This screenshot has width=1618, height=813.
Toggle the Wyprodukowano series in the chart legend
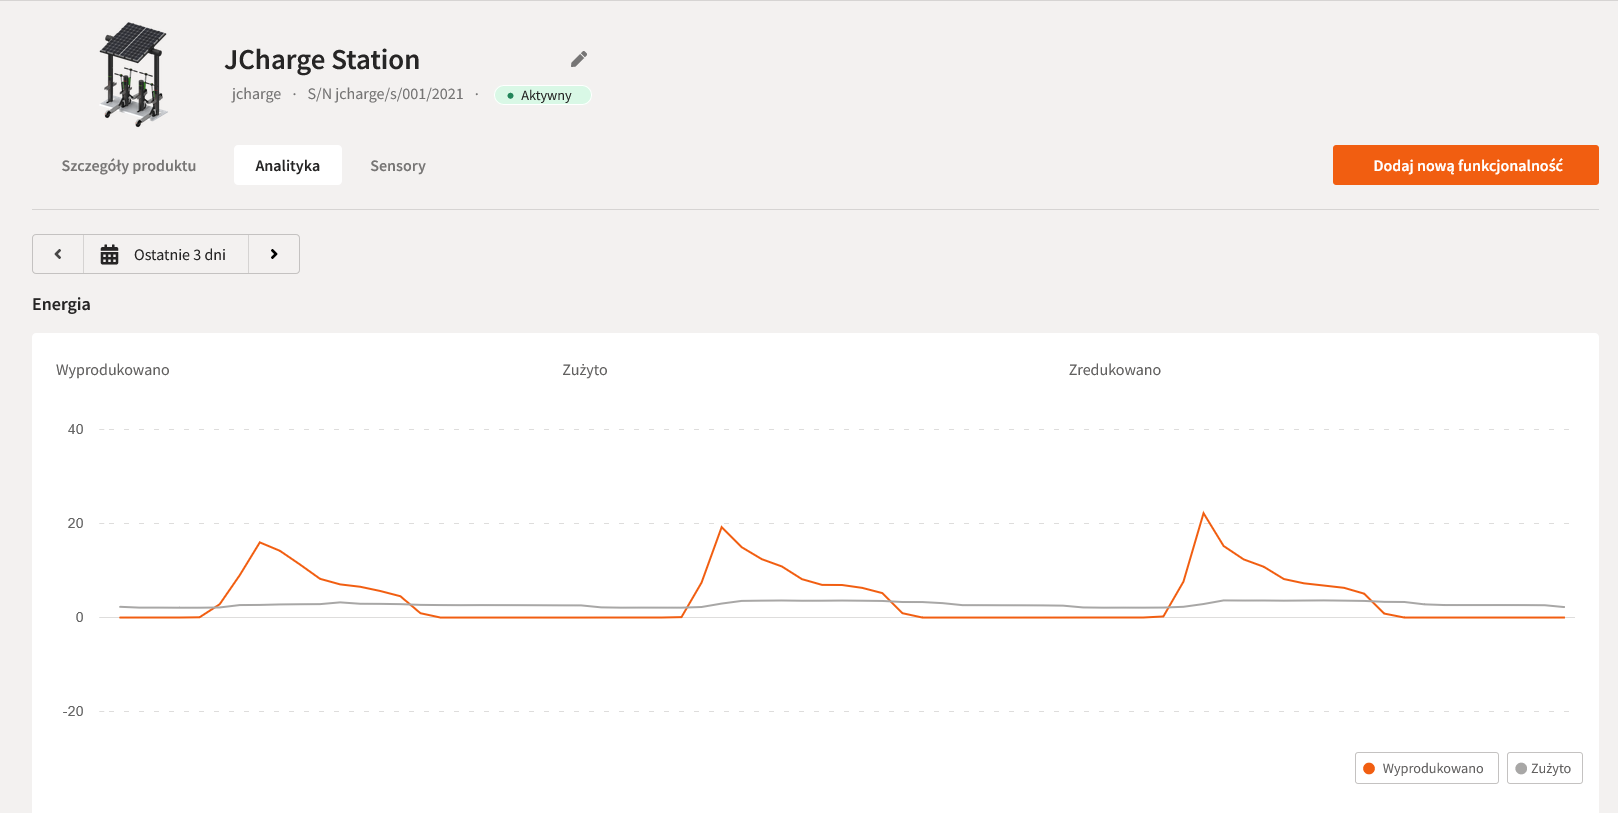1427,768
